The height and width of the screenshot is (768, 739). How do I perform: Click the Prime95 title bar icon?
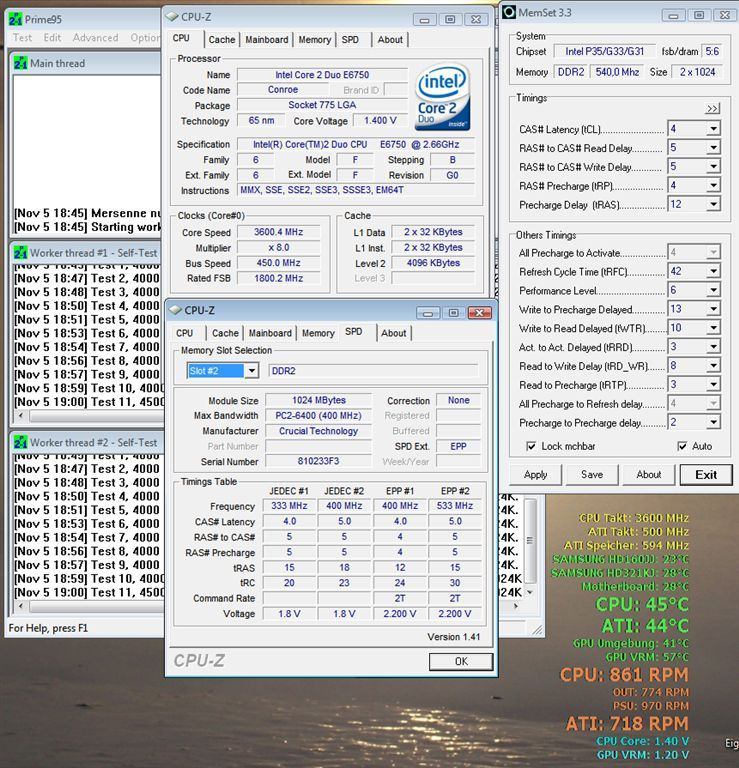(15, 20)
